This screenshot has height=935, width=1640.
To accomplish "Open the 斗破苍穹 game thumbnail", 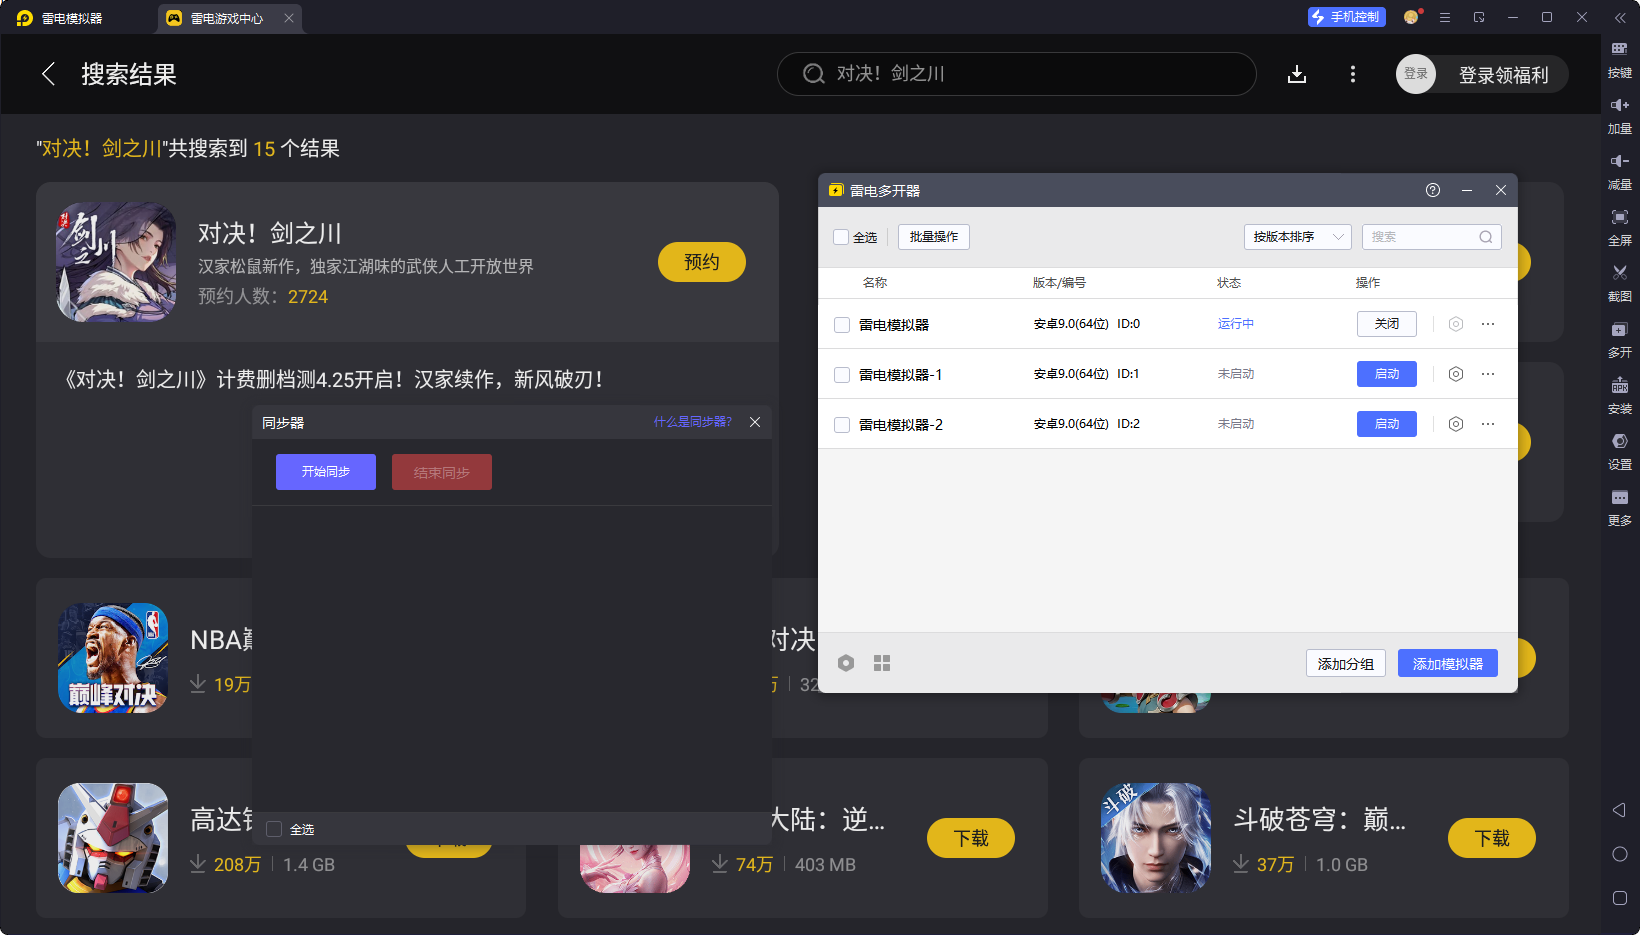I will coord(1156,838).
